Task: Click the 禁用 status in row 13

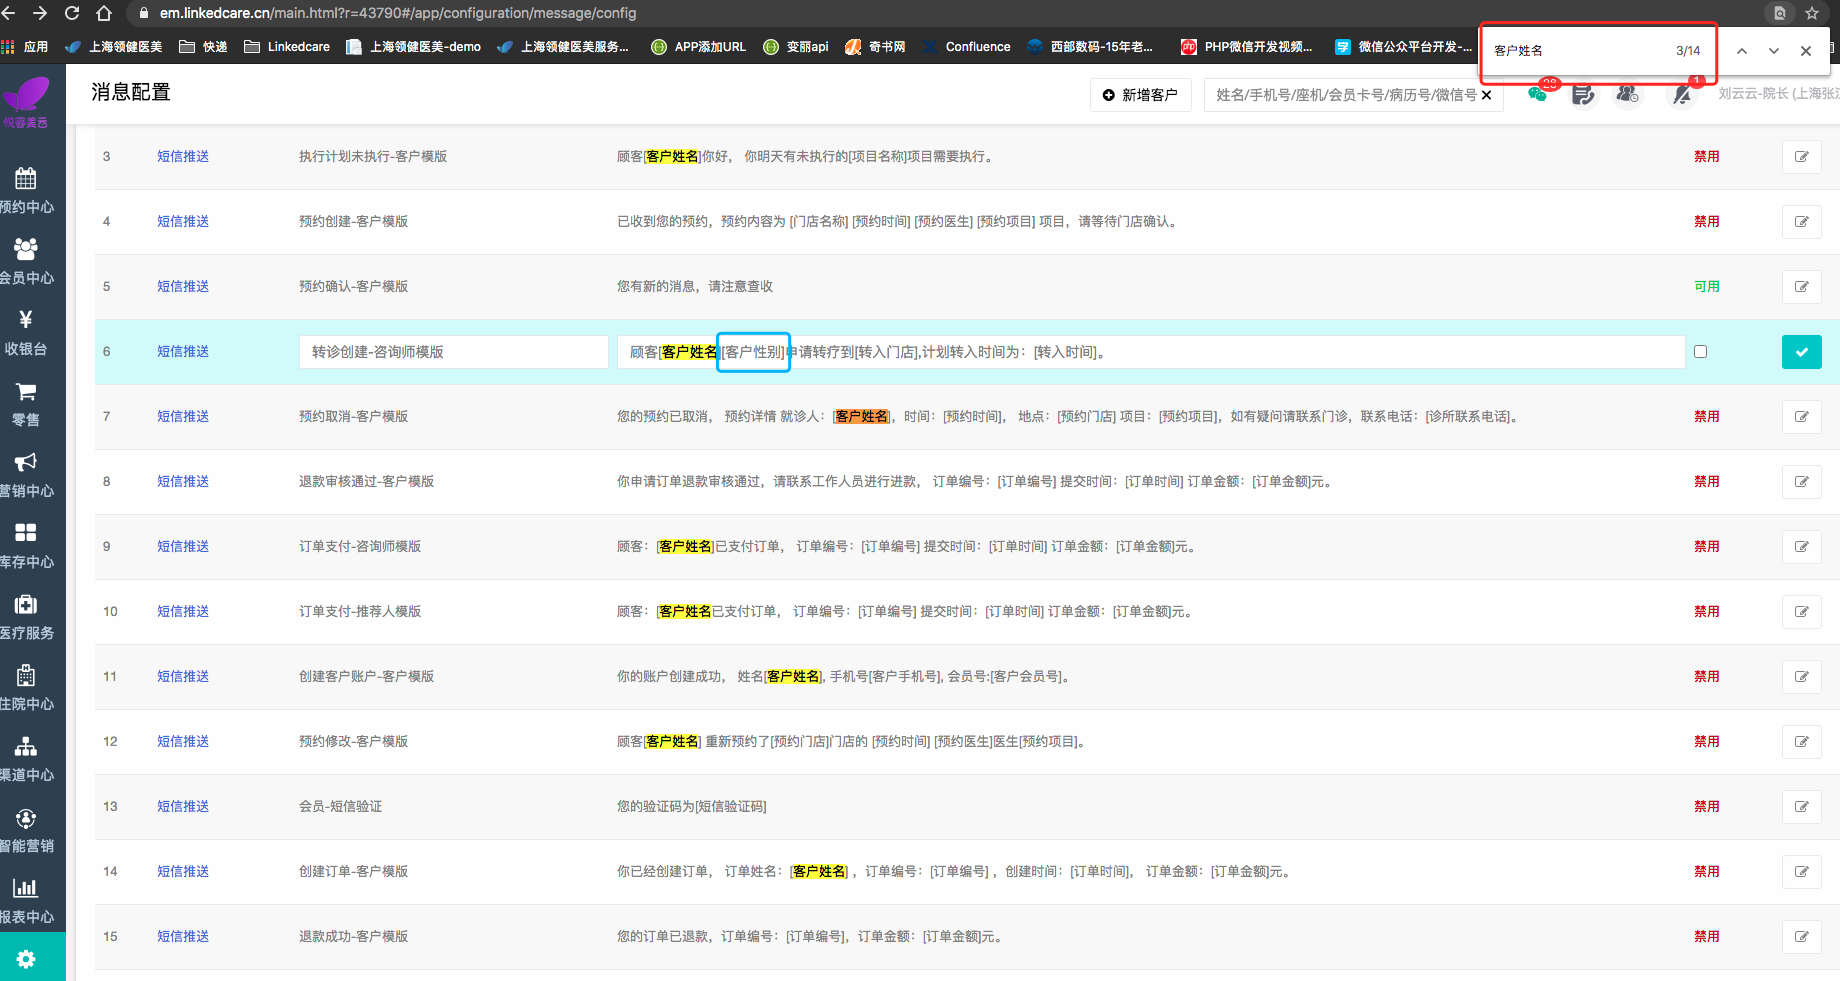Action: (1707, 807)
